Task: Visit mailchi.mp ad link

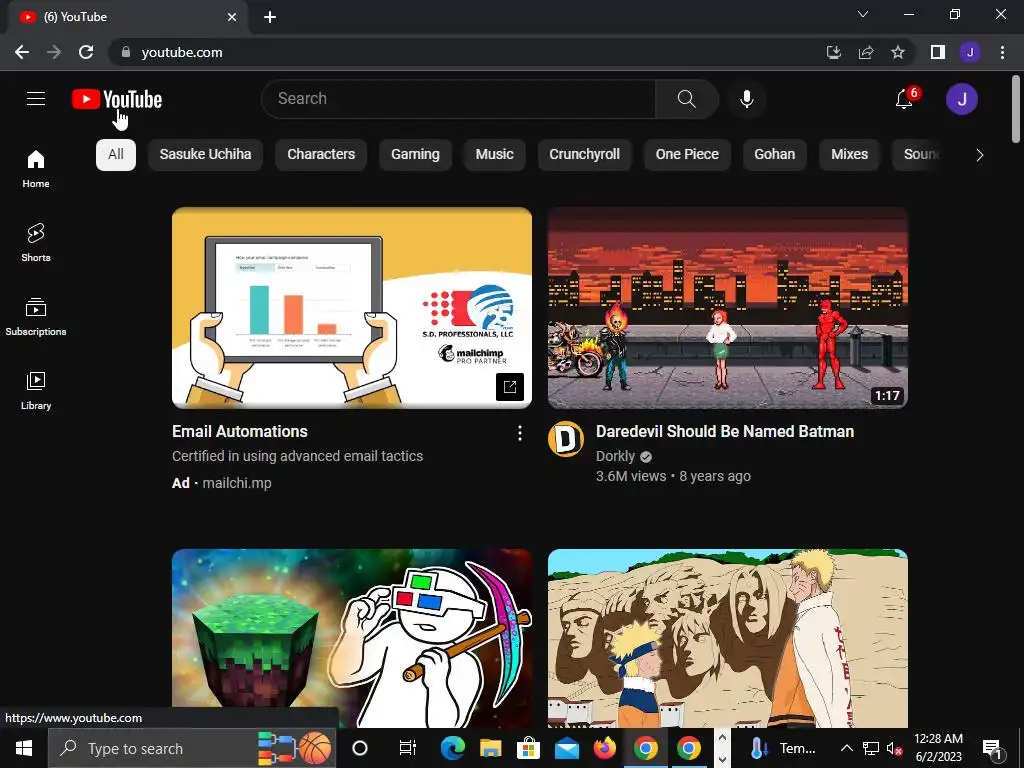Action: (237, 483)
